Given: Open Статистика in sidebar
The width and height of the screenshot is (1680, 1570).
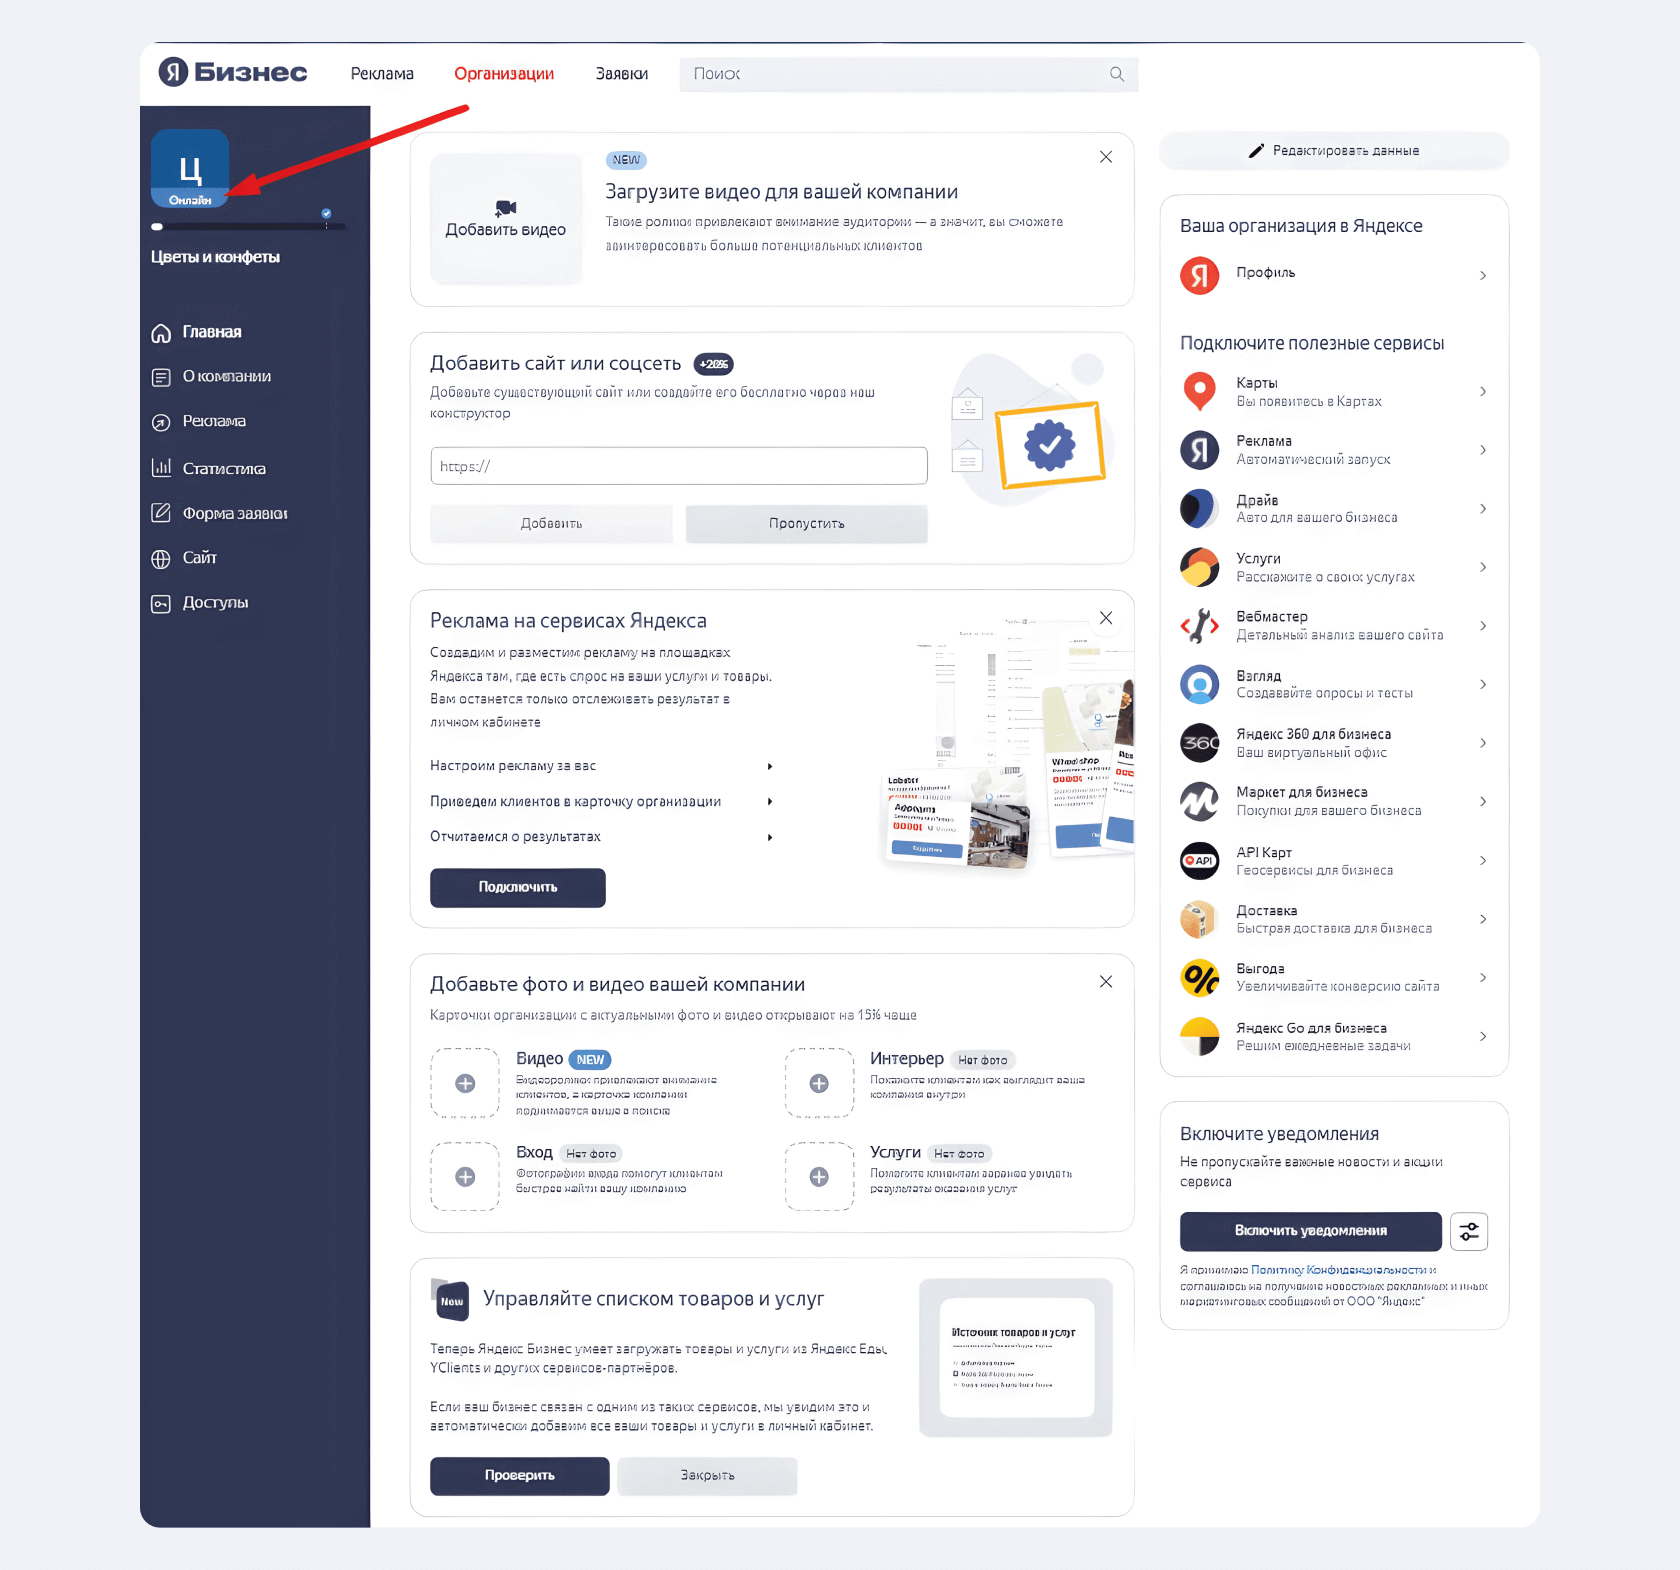Looking at the screenshot, I should (224, 468).
